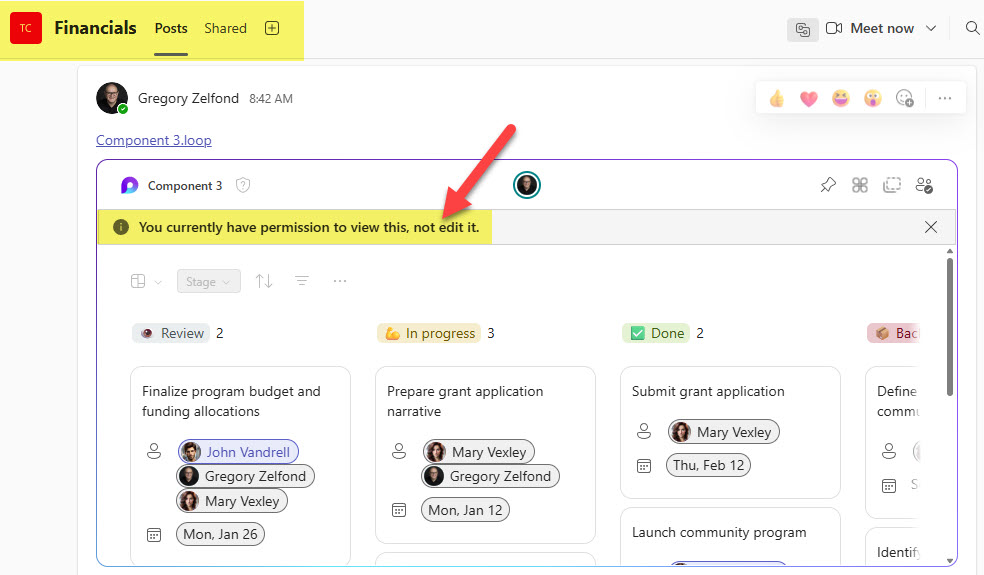984x575 pixels.
Task: Open search with magnifier icon
Action: (x=972, y=28)
